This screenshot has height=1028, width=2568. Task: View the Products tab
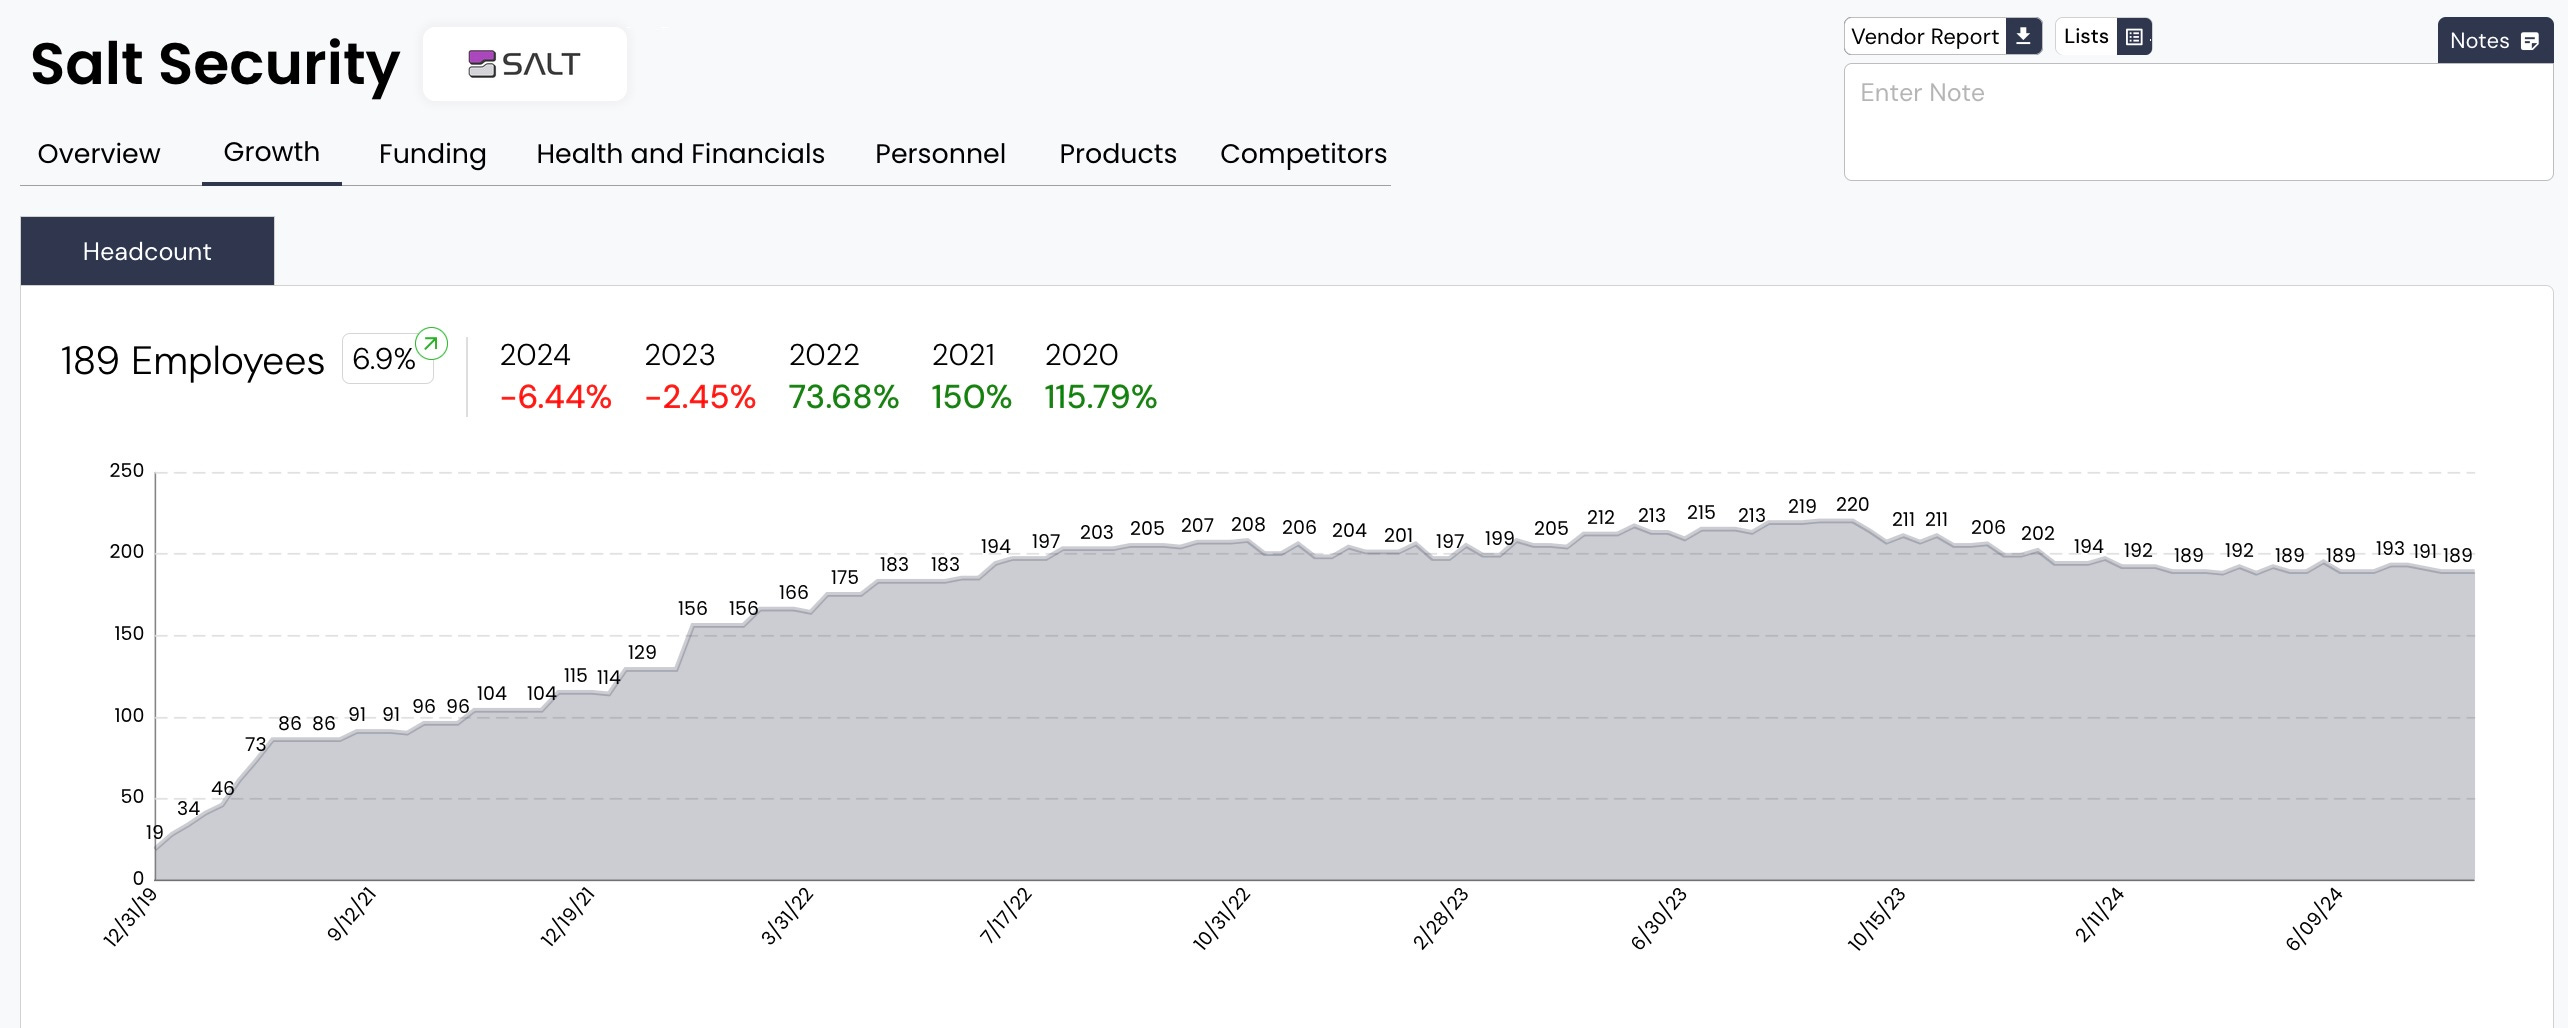click(1118, 153)
